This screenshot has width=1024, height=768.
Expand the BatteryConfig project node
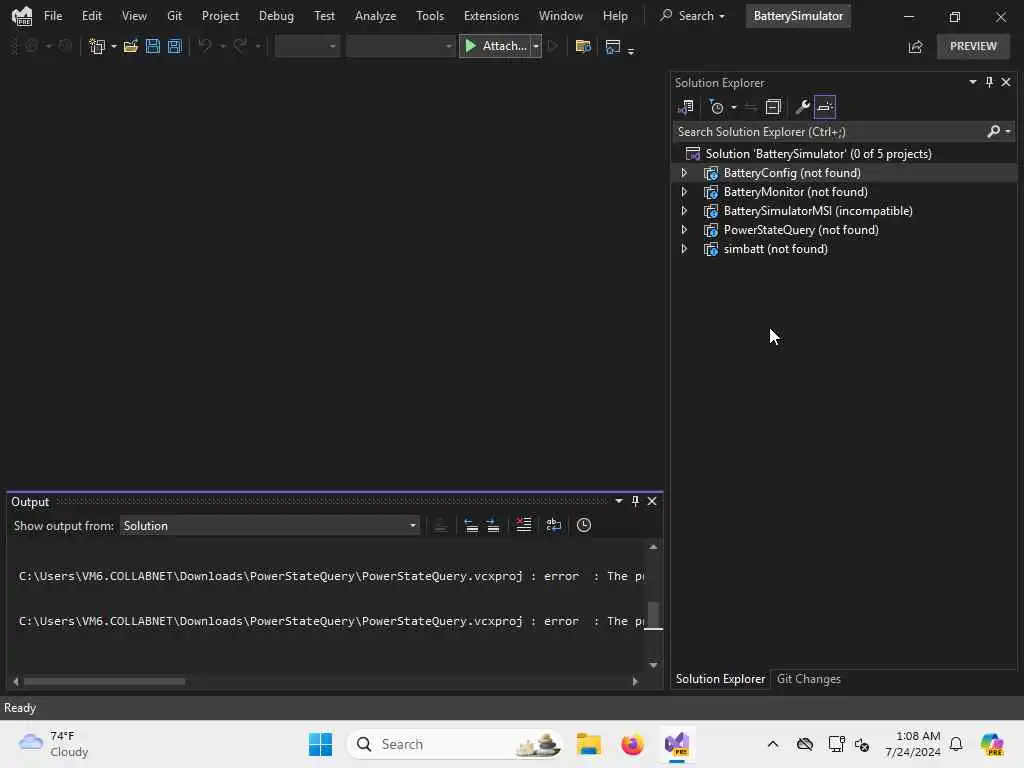[684, 173]
